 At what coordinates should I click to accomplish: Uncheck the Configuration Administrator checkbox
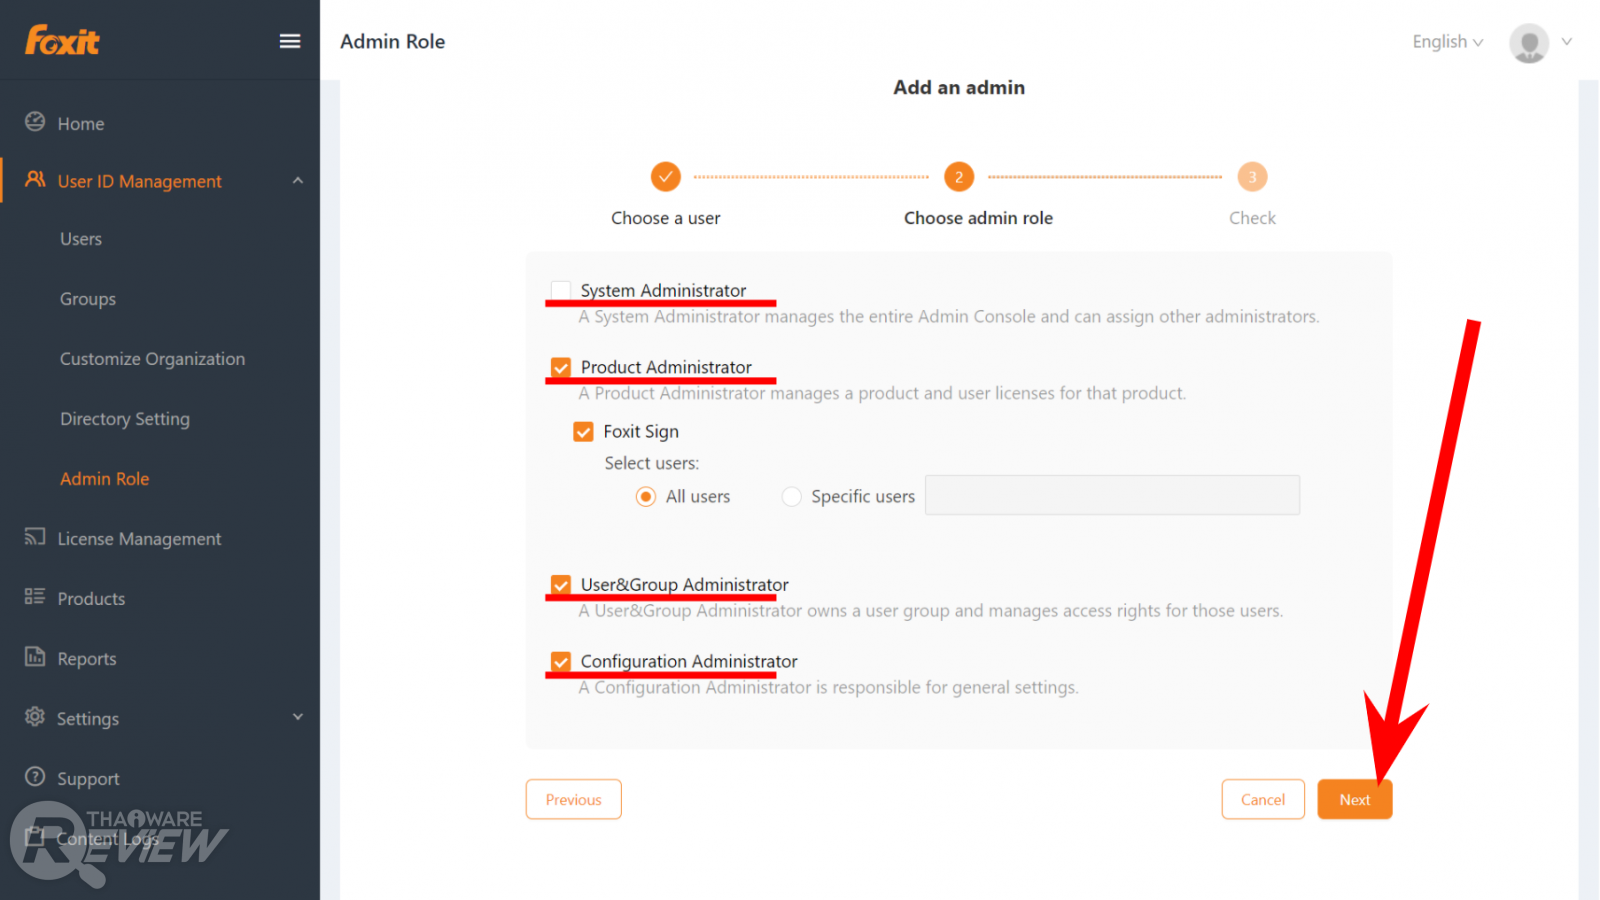coord(561,661)
